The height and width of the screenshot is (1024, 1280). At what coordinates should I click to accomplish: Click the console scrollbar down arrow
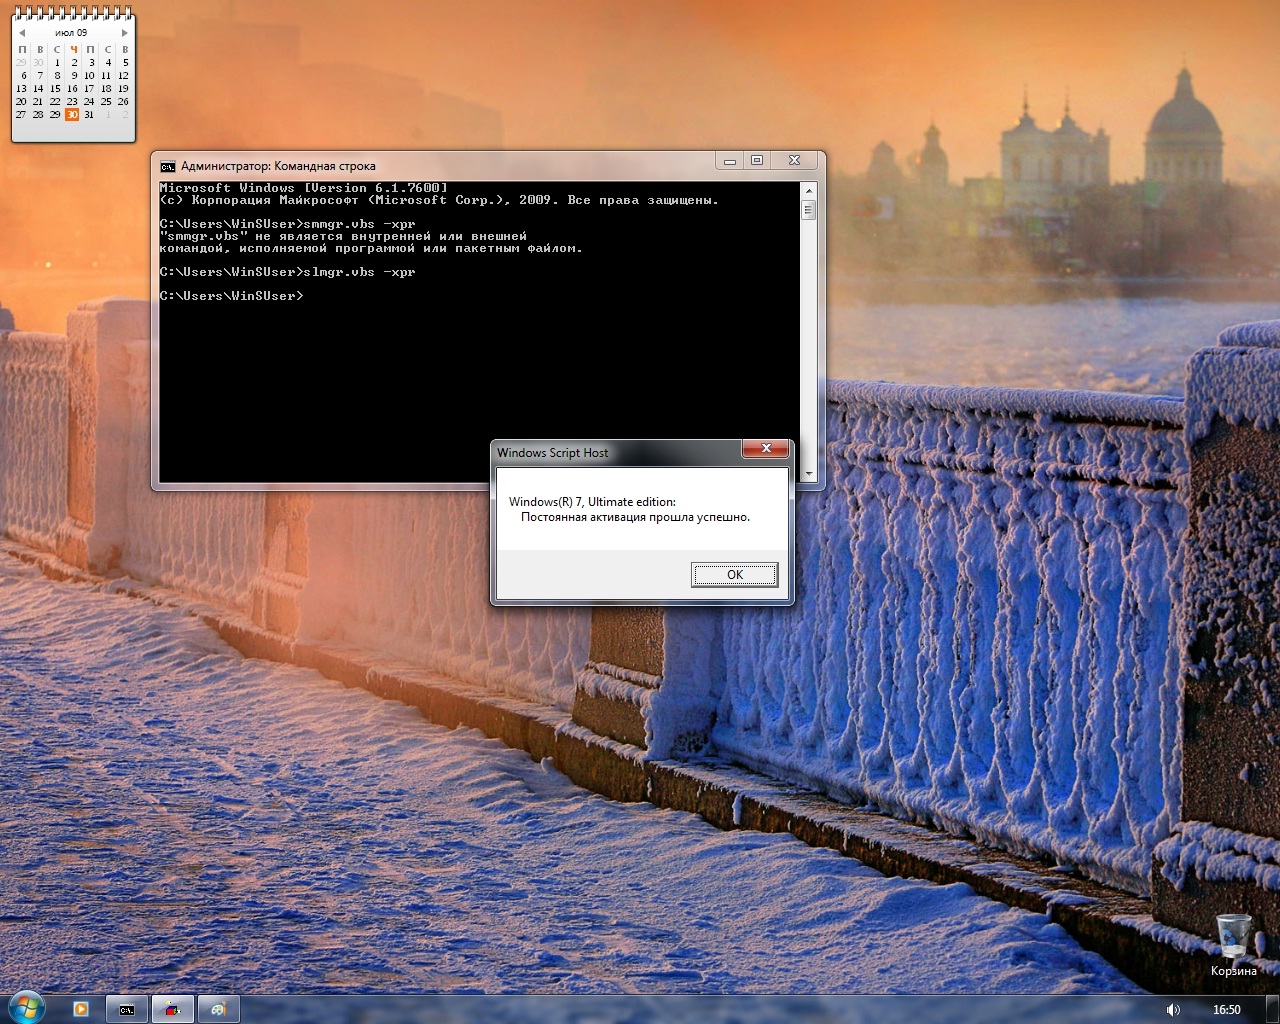click(x=808, y=474)
